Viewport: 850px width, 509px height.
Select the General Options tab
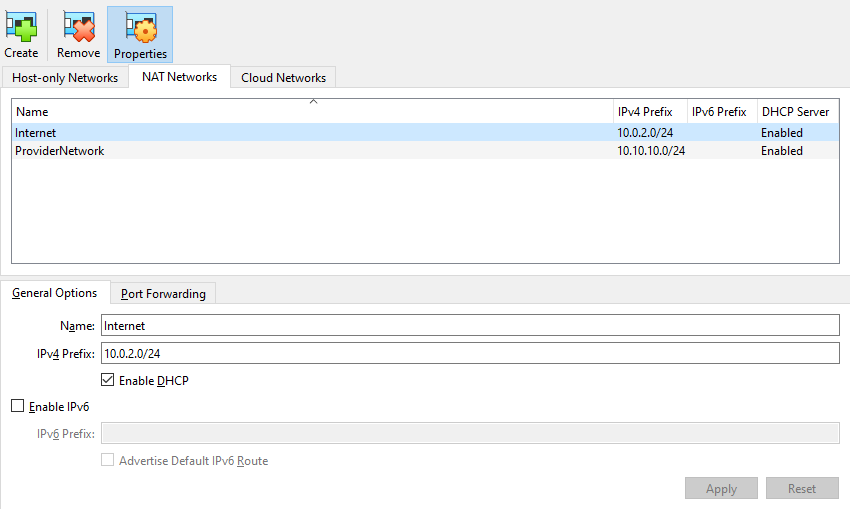pyautogui.click(x=55, y=293)
